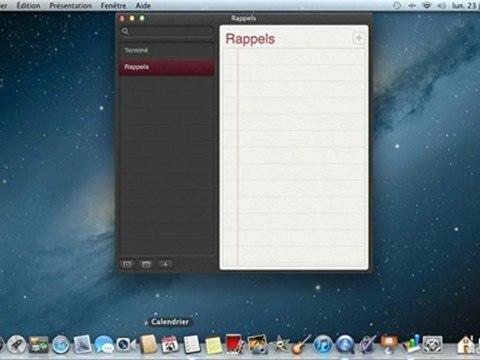This screenshot has width=480, height=360.
Task: Show the calendar in the Rappels sidebar
Action: point(146,264)
